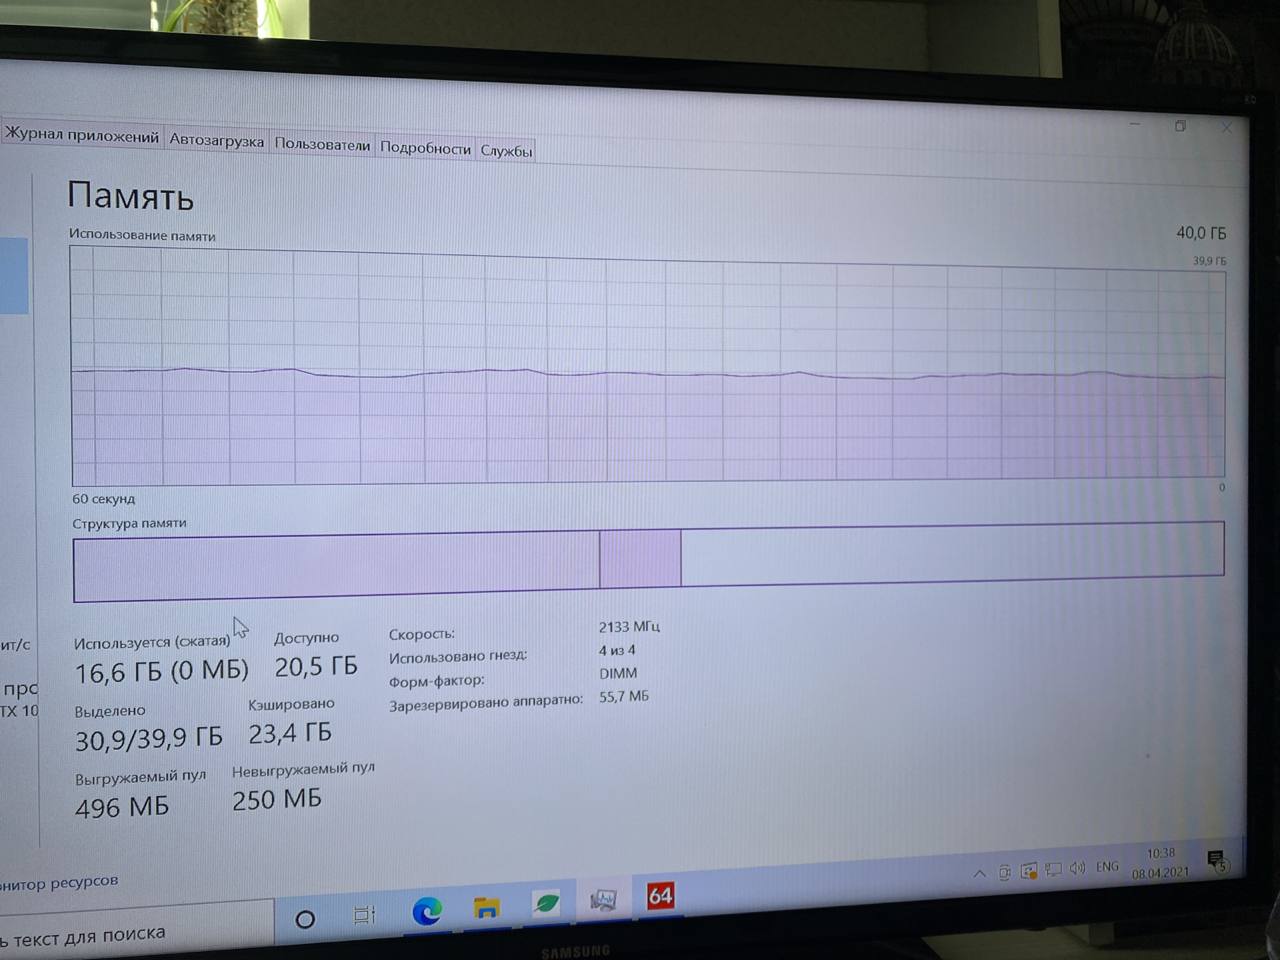Viewport: 1280px width, 960px height.
Task: Minimize the Task Manager window
Action: [1135, 125]
